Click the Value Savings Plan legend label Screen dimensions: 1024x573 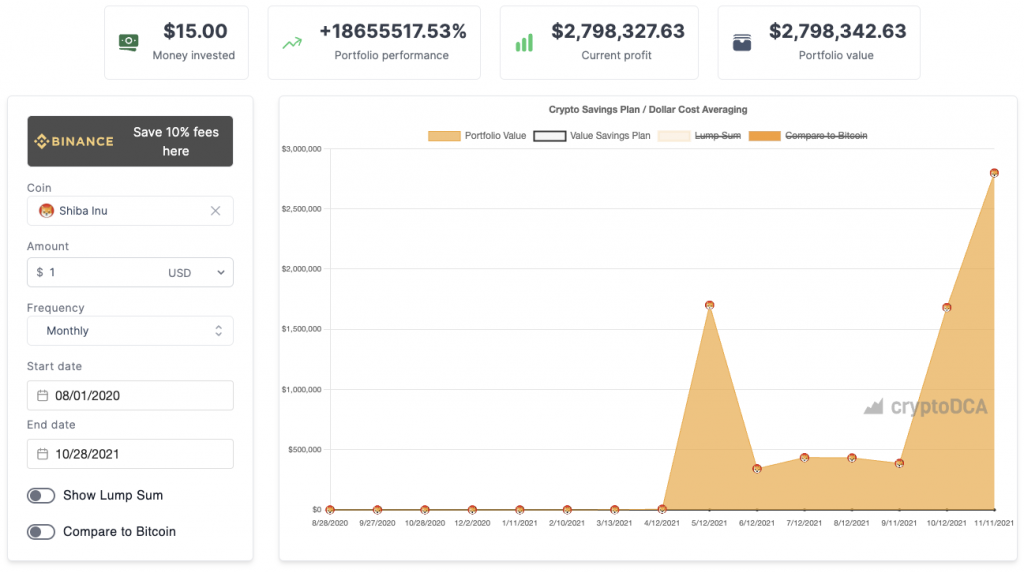(610, 136)
